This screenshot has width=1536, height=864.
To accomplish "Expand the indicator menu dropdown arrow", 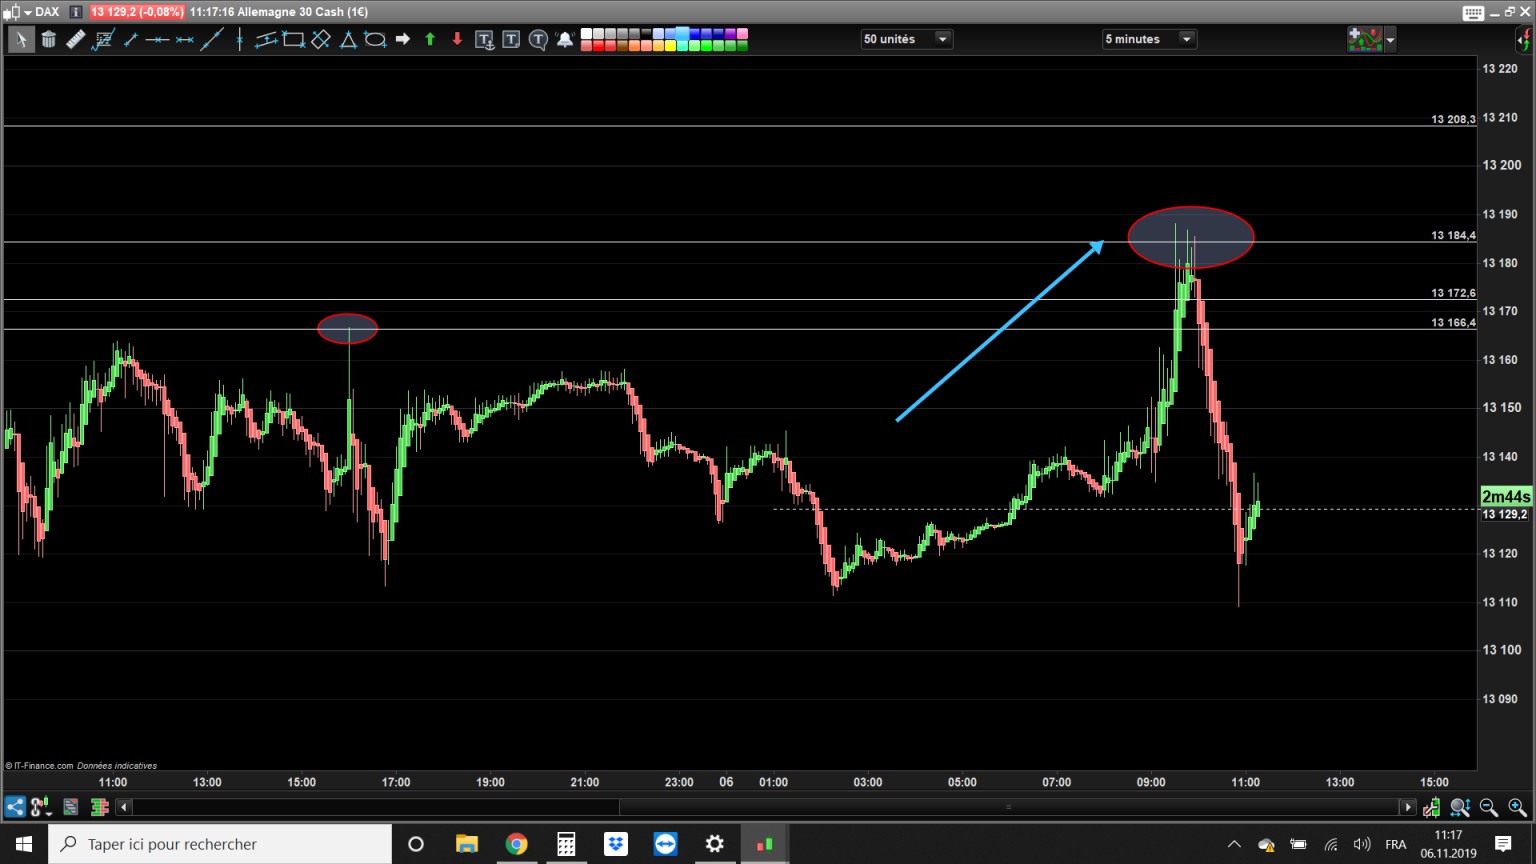I will click(1390, 40).
